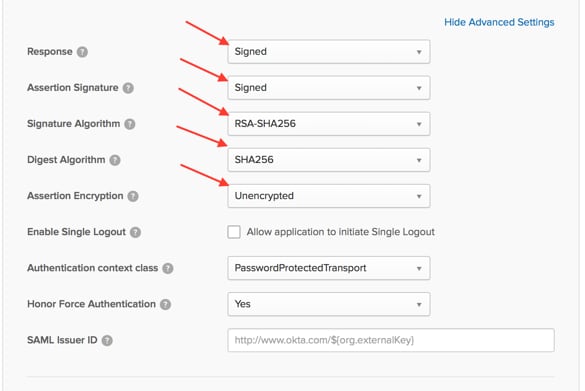Viewport: 585px width, 391px height.
Task: Click help icon beside Honor Force Authentication
Action: pyautogui.click(x=165, y=304)
